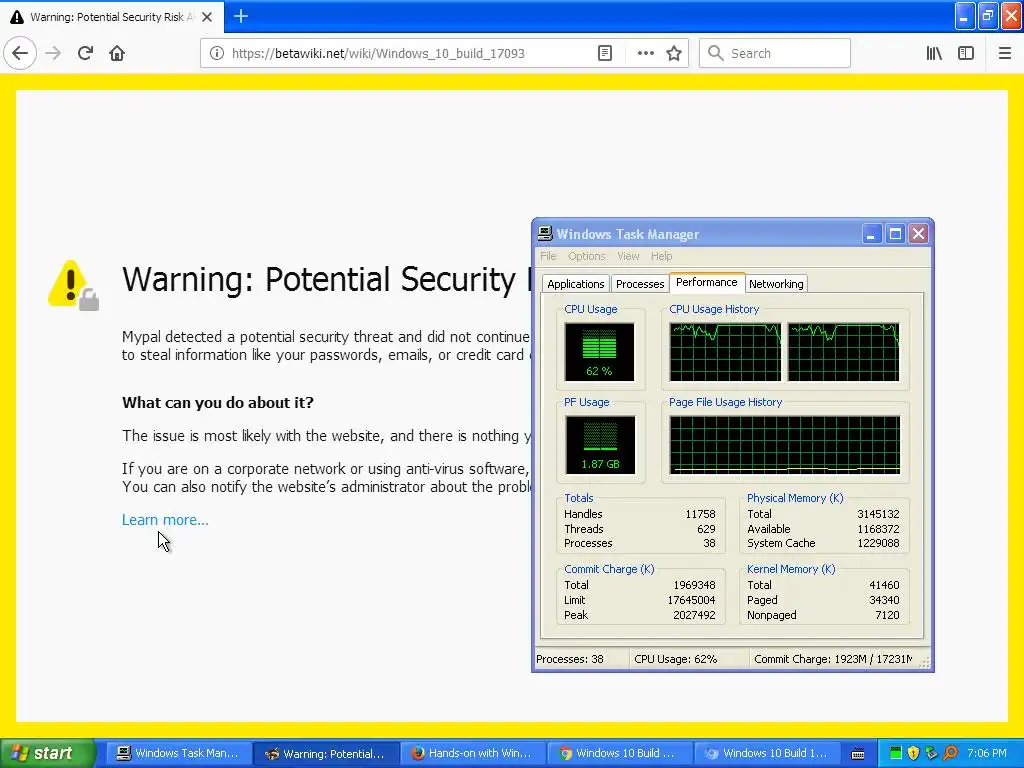Click Commit Charge Limit 17645004
The image size is (1024, 768).
[692, 600]
